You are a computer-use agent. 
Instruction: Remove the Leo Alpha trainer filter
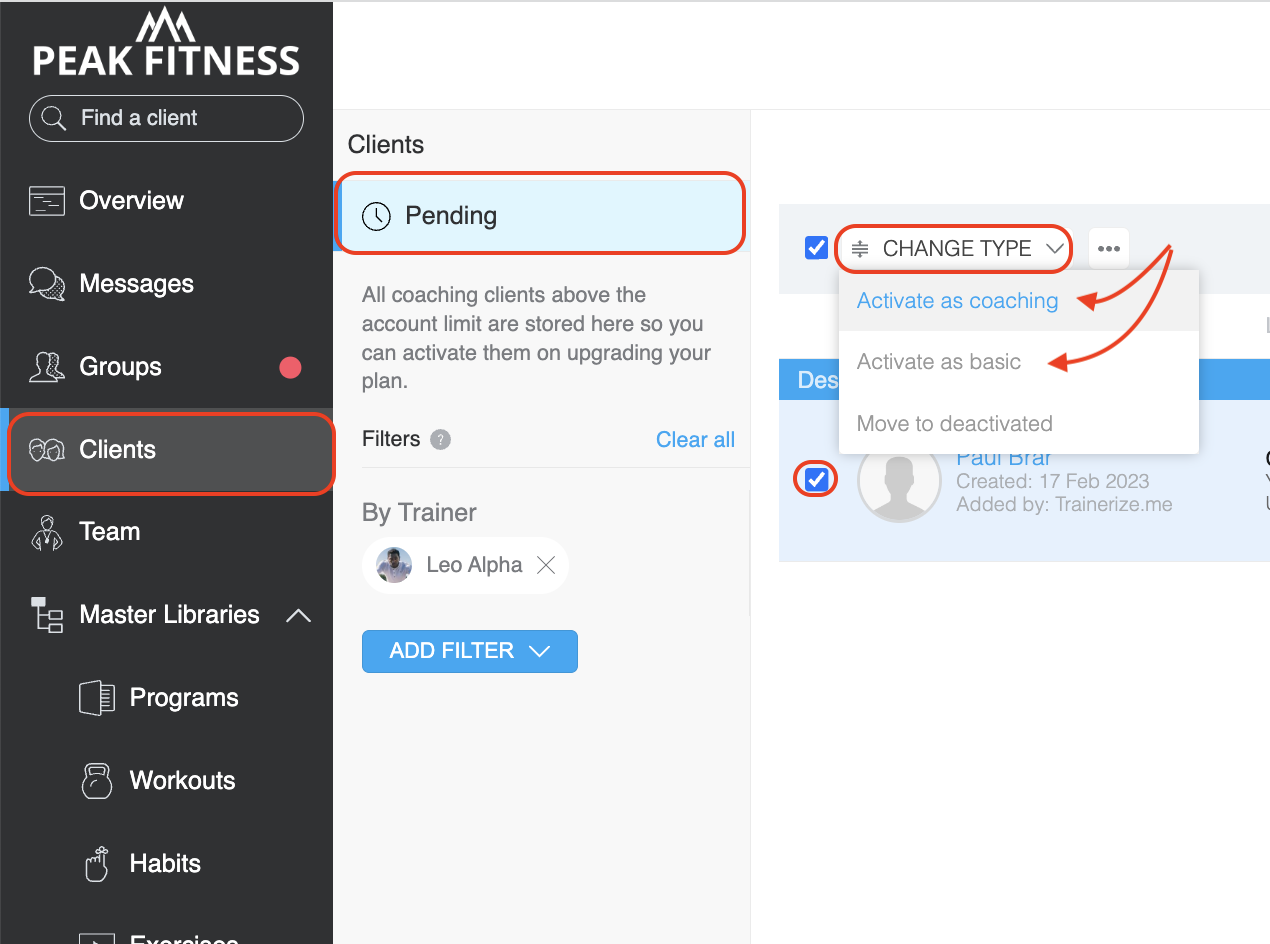click(546, 565)
